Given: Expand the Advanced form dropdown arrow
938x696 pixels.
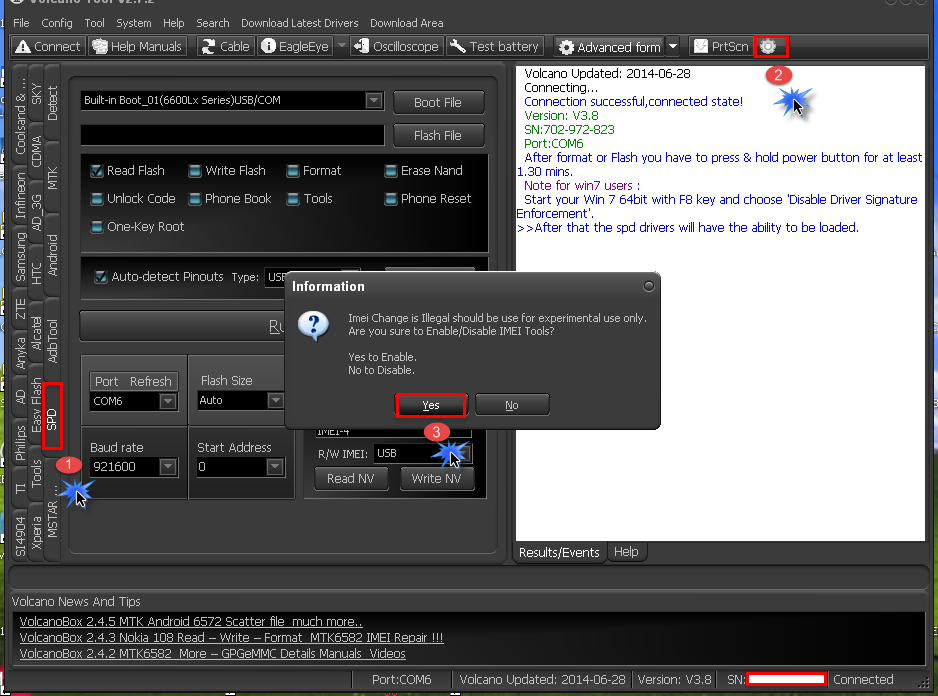Looking at the screenshot, I should (x=673, y=47).
